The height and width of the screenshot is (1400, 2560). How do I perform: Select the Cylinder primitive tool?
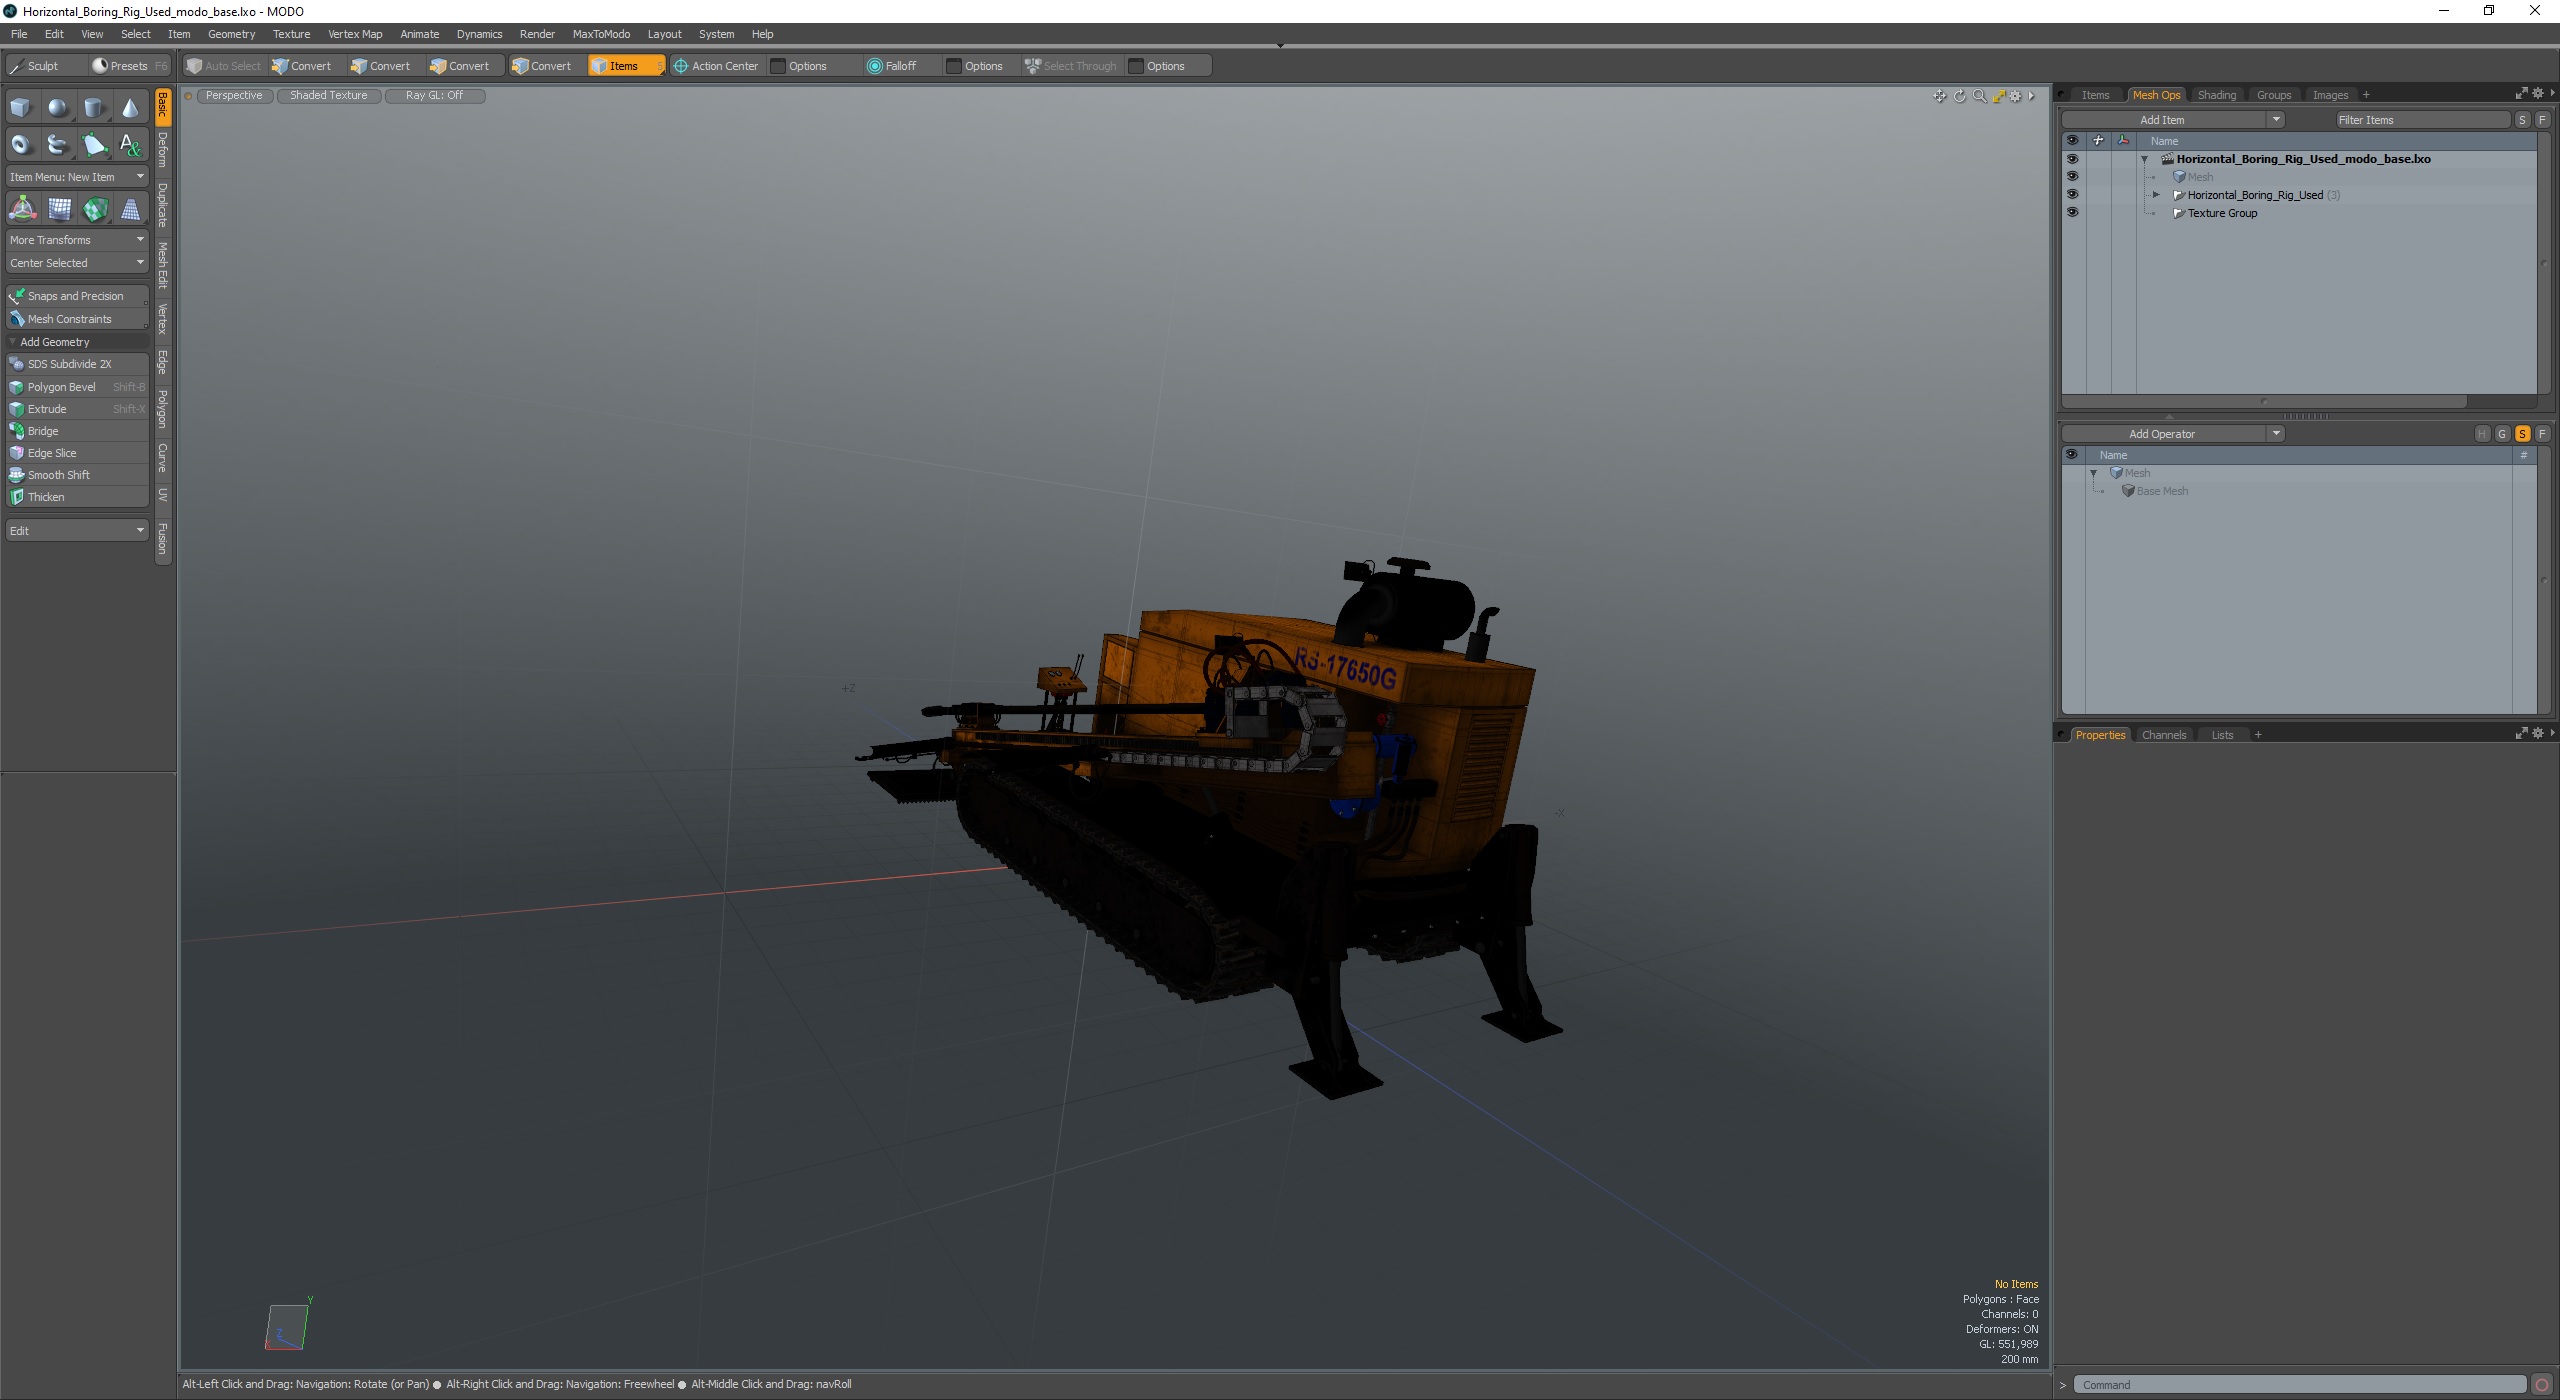(x=94, y=108)
